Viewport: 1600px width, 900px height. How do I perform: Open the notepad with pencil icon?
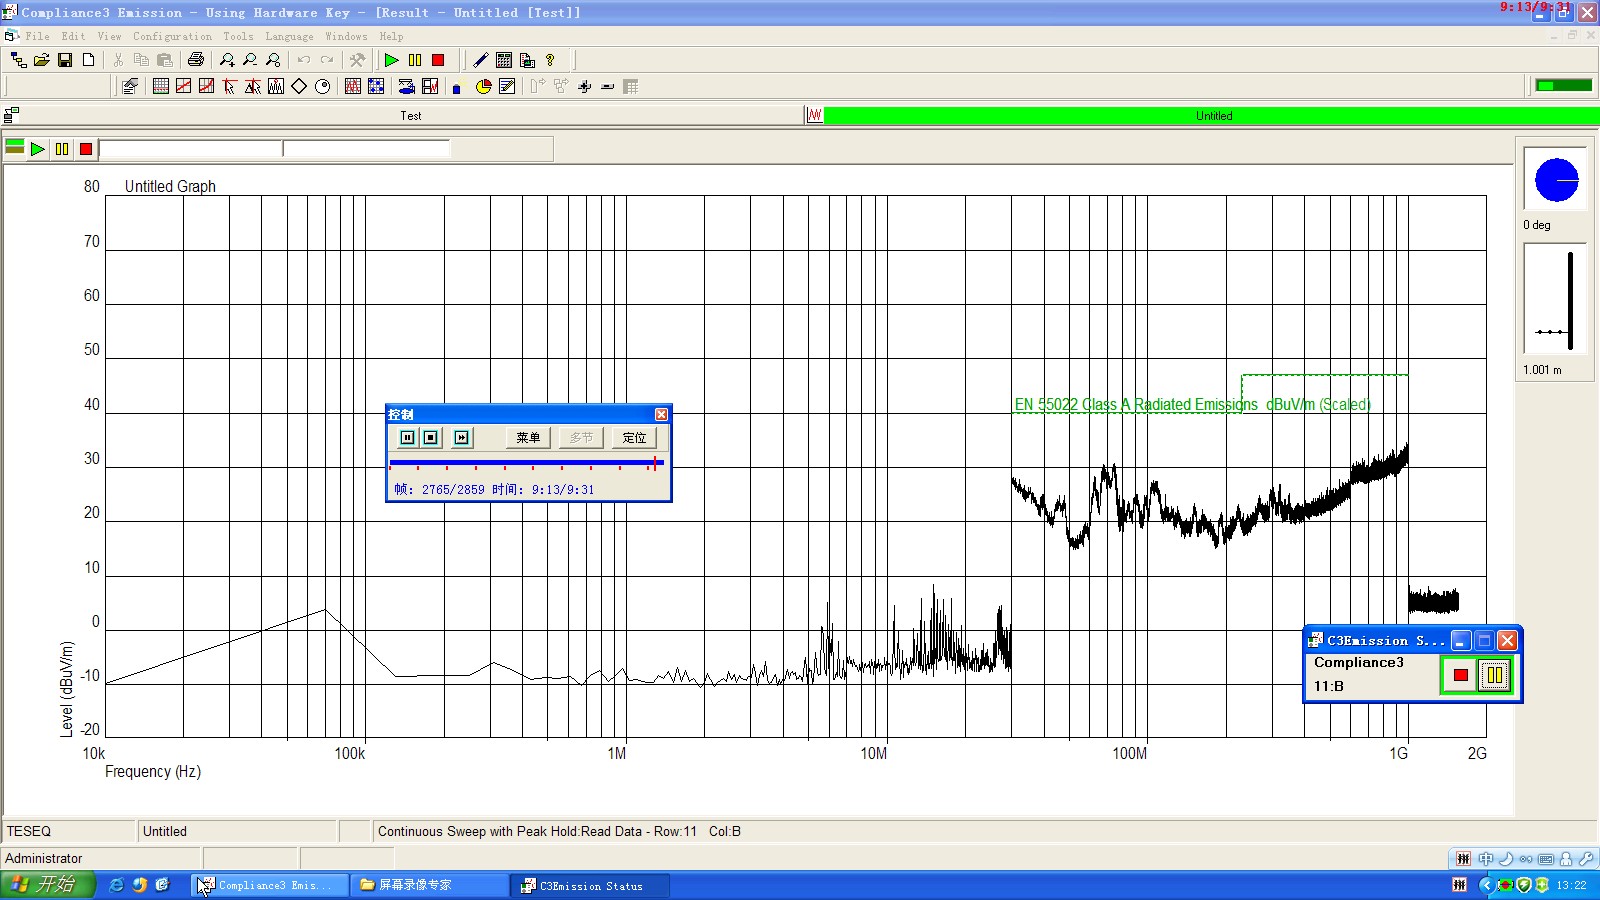[507, 87]
